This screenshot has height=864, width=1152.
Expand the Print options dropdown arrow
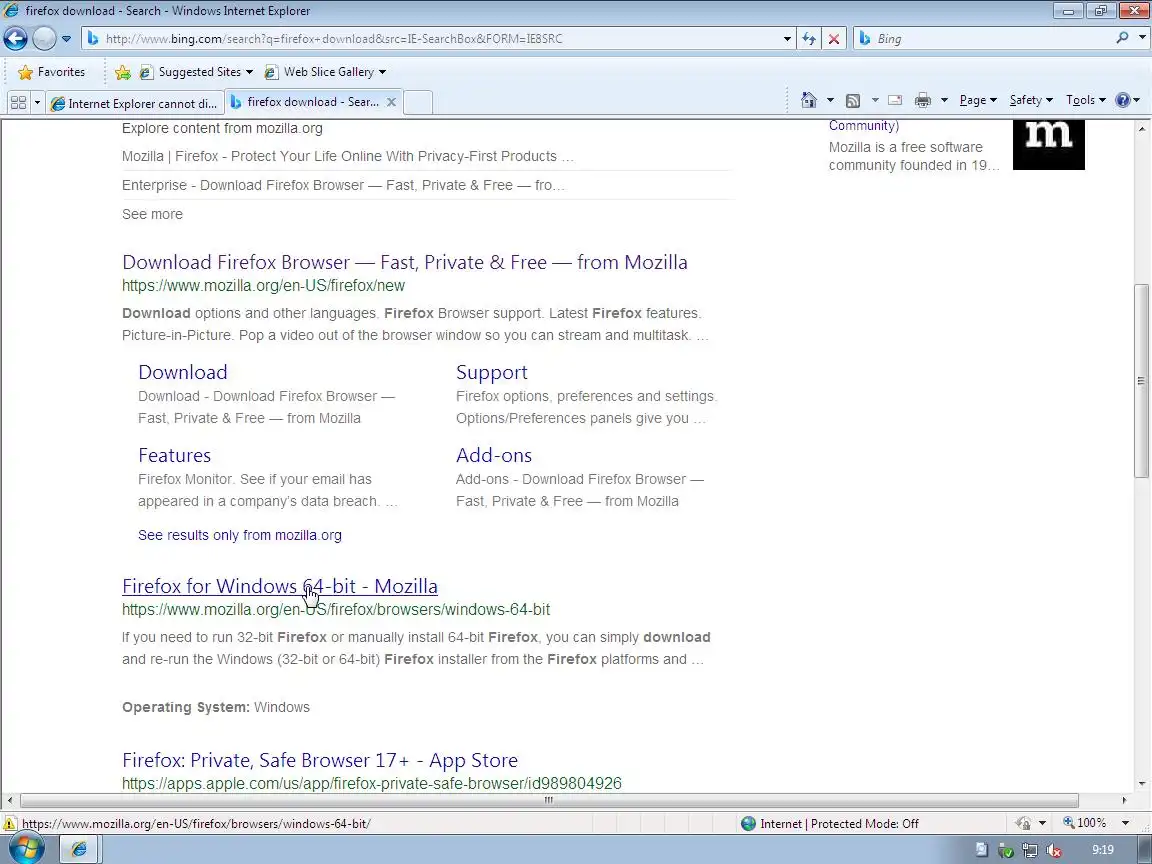[944, 101]
